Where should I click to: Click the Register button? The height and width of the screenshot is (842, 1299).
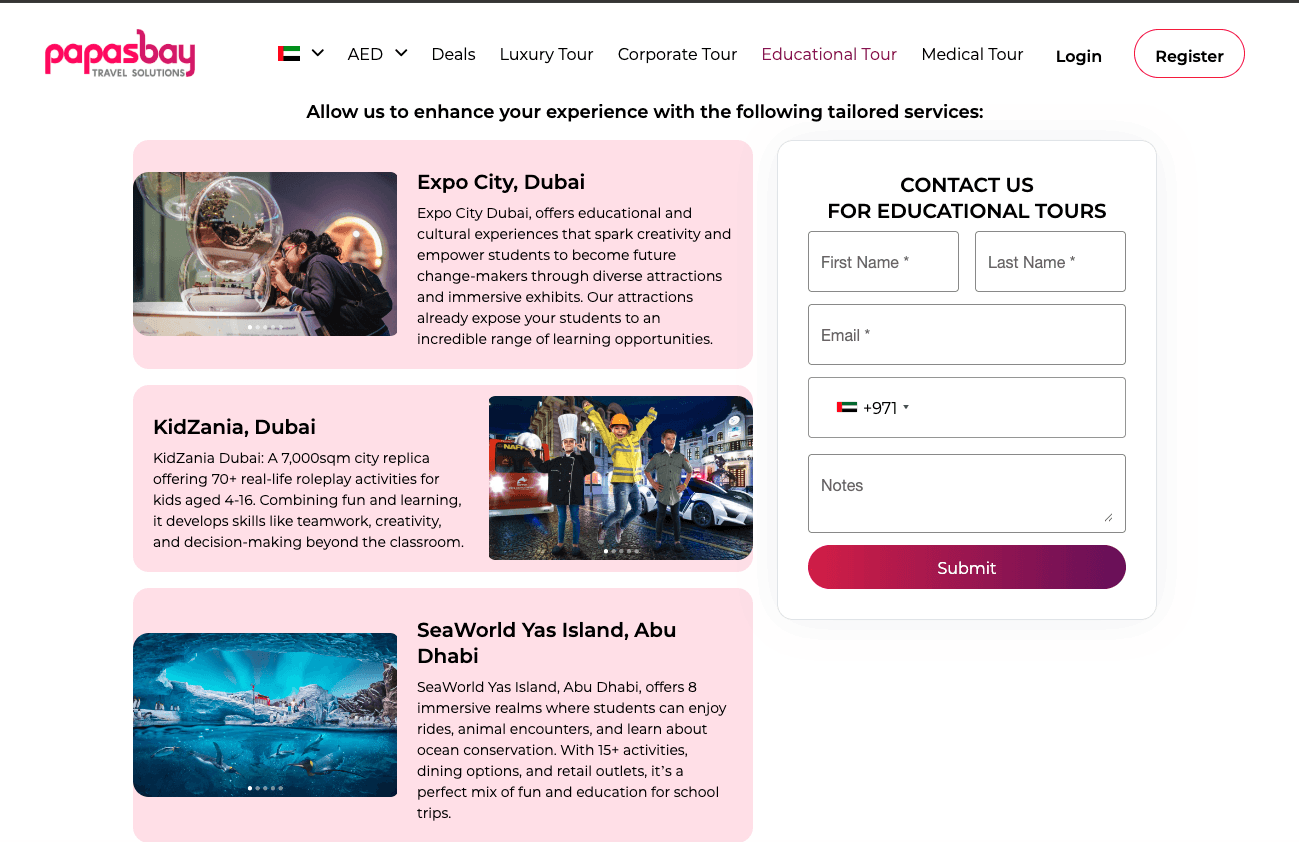click(1189, 54)
